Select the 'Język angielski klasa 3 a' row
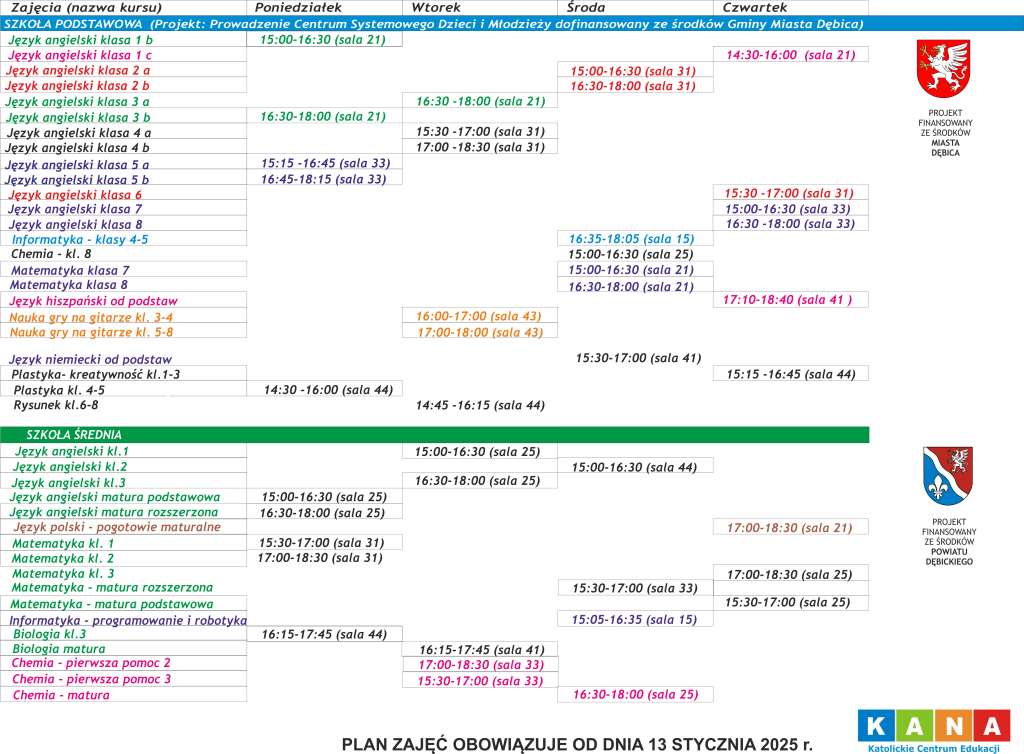 point(78,102)
